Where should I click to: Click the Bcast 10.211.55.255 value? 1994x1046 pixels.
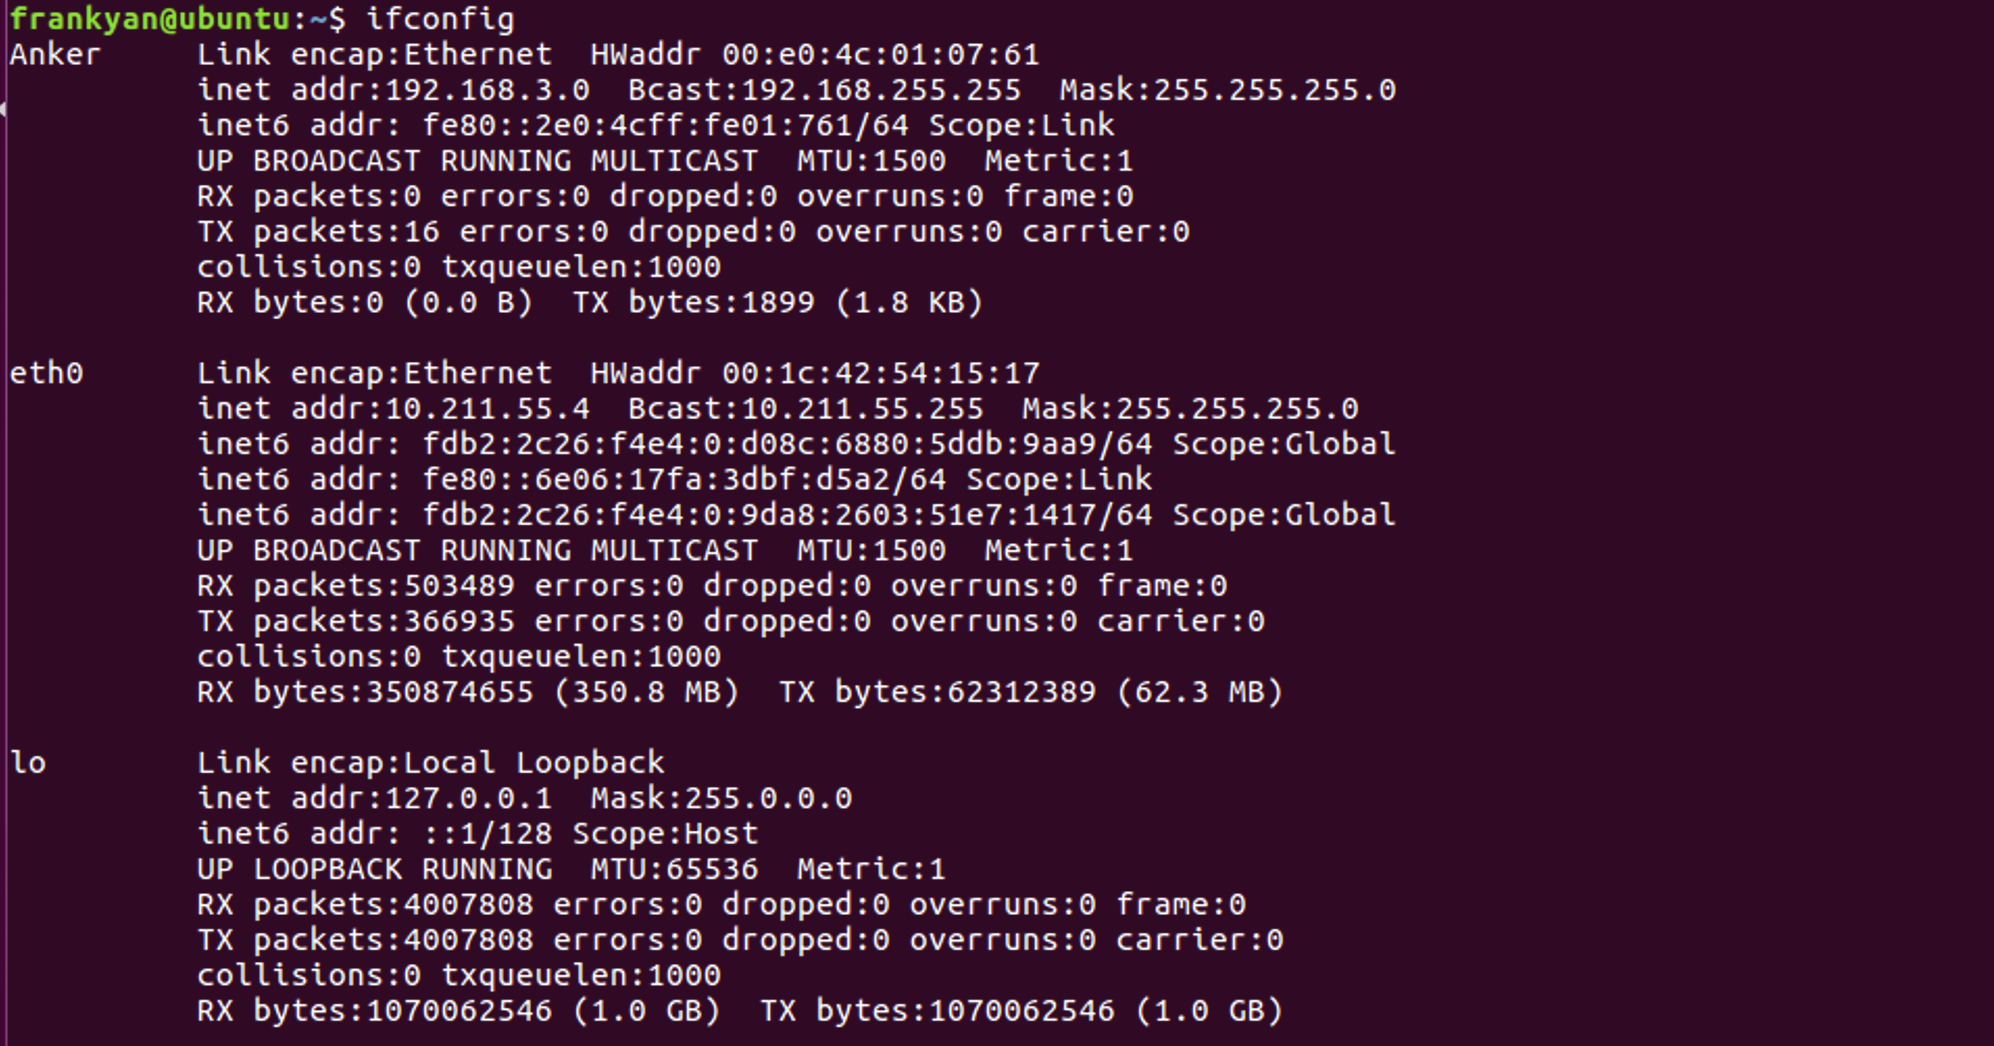point(862,409)
